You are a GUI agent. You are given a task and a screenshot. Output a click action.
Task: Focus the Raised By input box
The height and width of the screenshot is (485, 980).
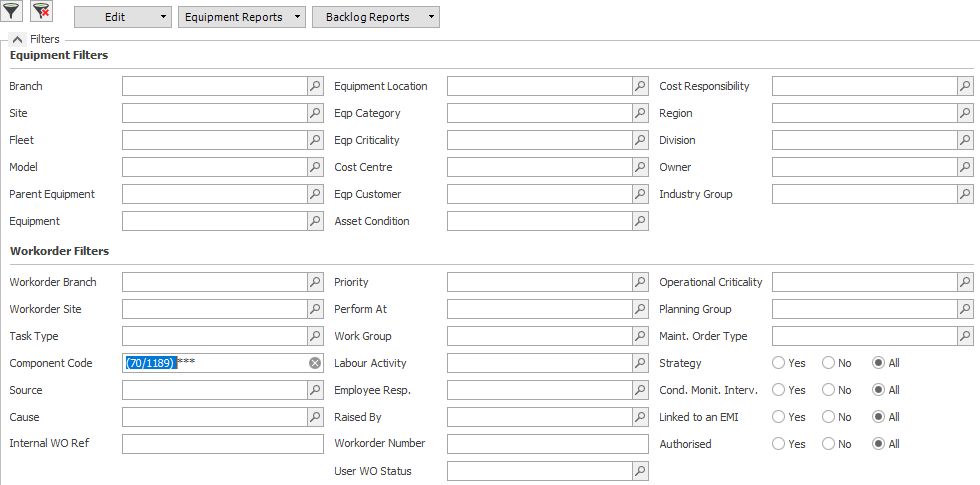(539, 416)
